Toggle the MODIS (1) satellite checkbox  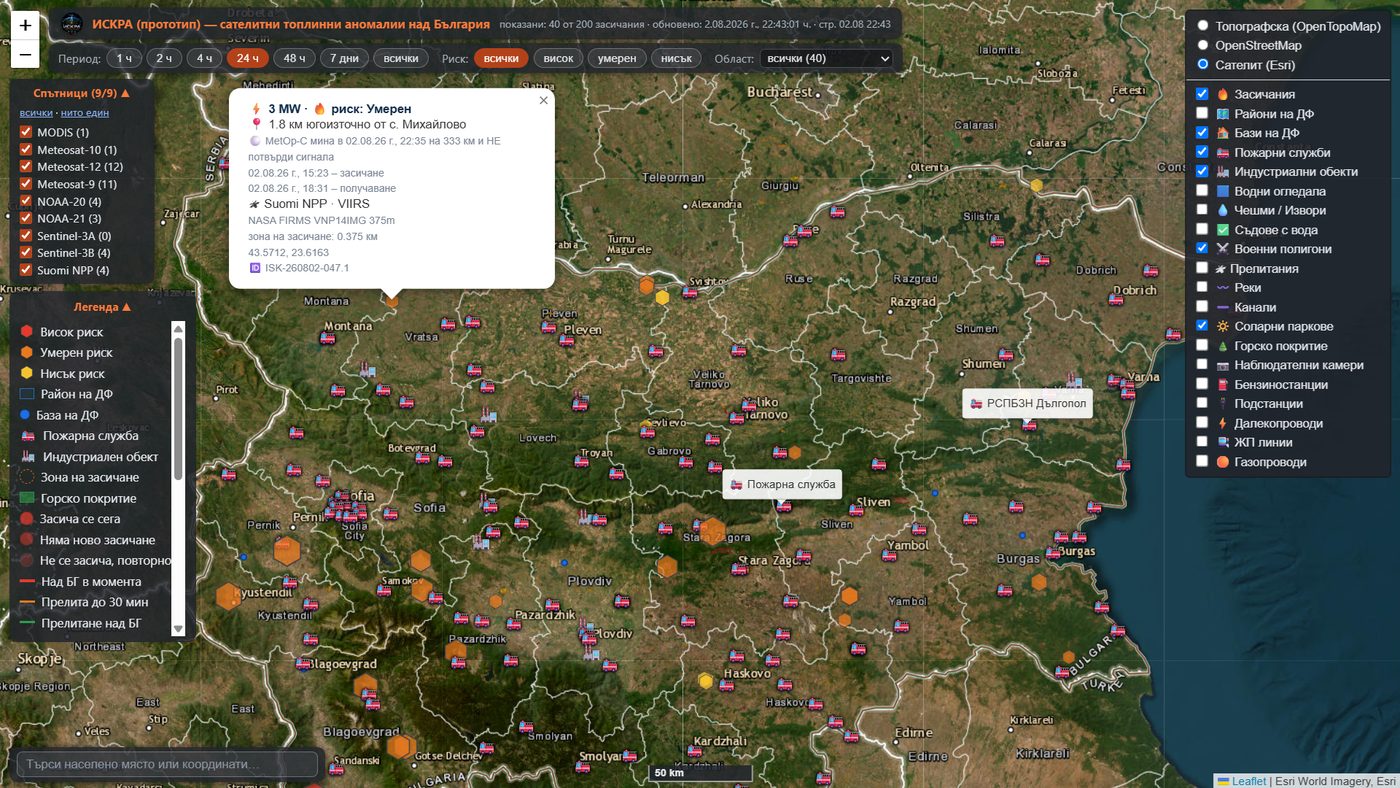[27, 132]
